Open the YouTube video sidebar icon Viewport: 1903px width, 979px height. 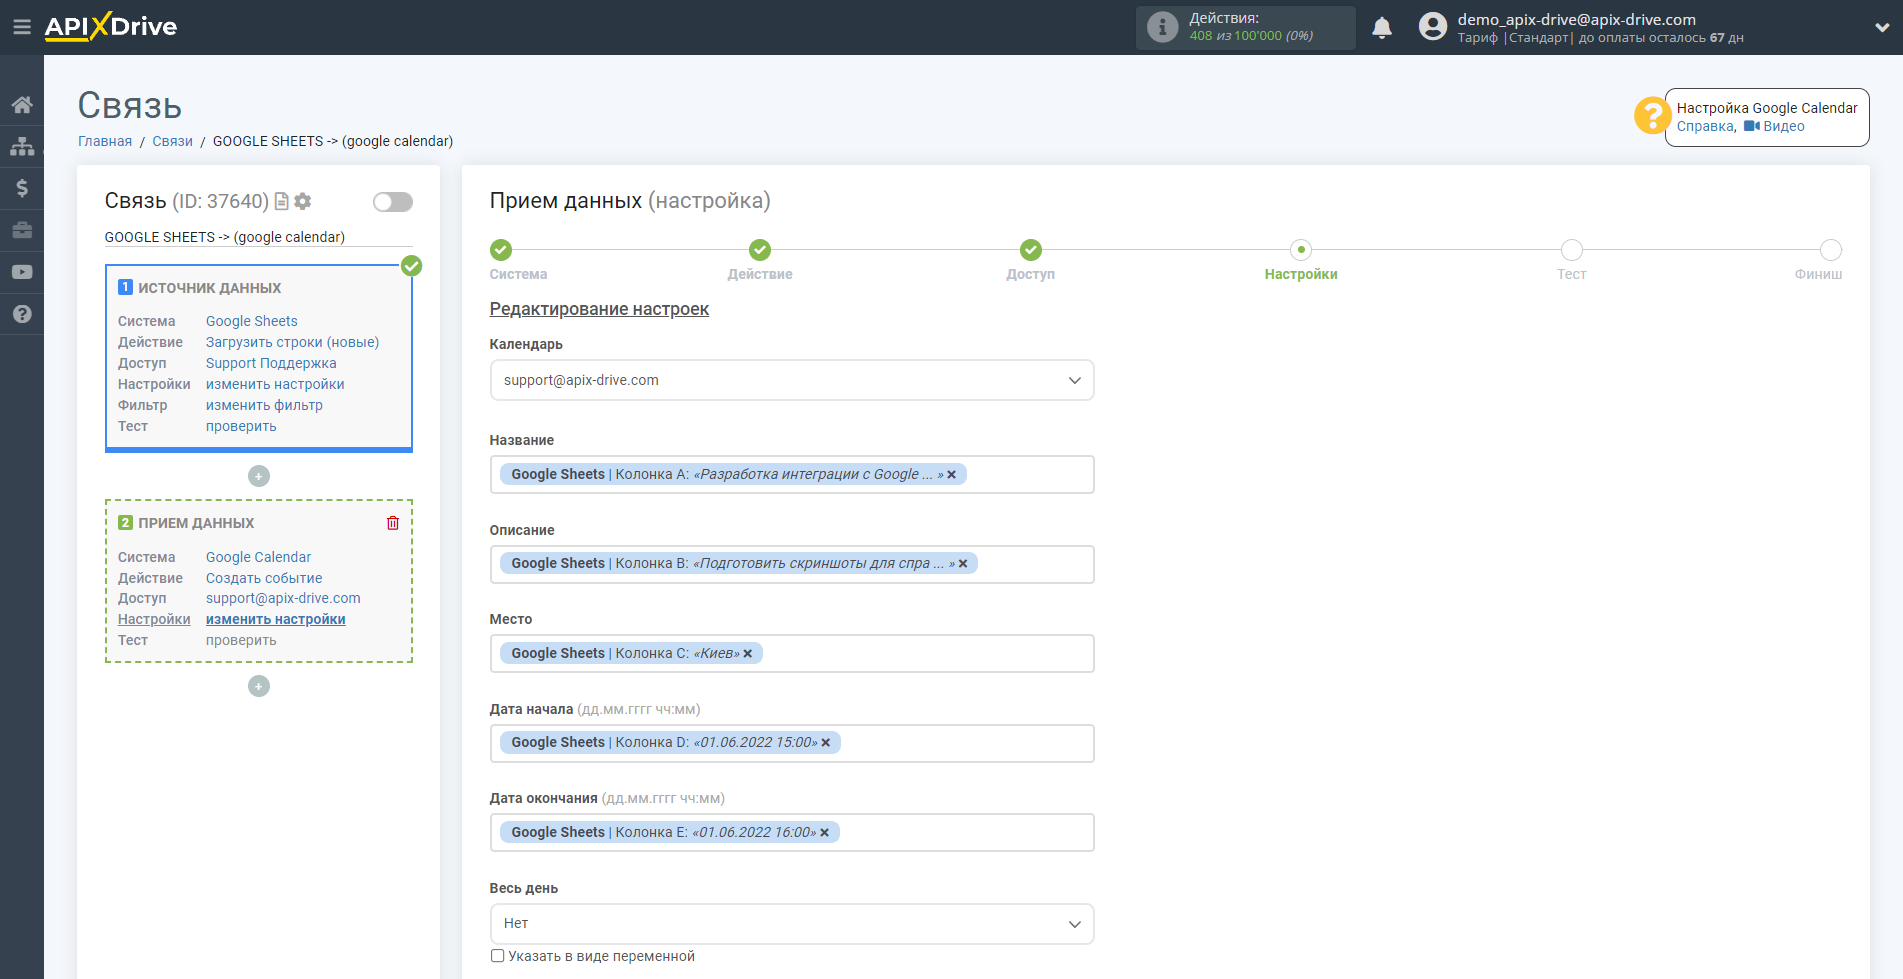pyautogui.click(x=22, y=272)
